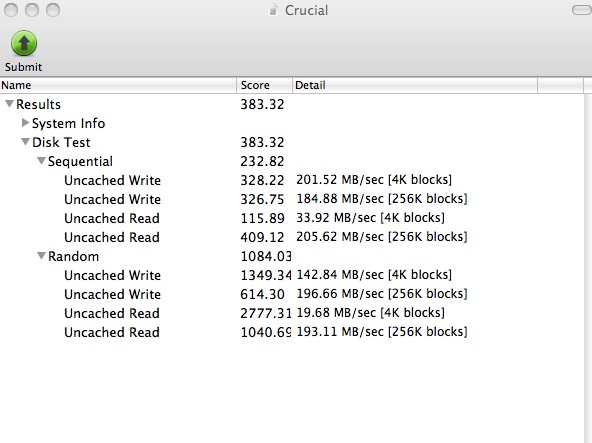Click the middle window control button
Screen dimensions: 592x443
[32, 10]
